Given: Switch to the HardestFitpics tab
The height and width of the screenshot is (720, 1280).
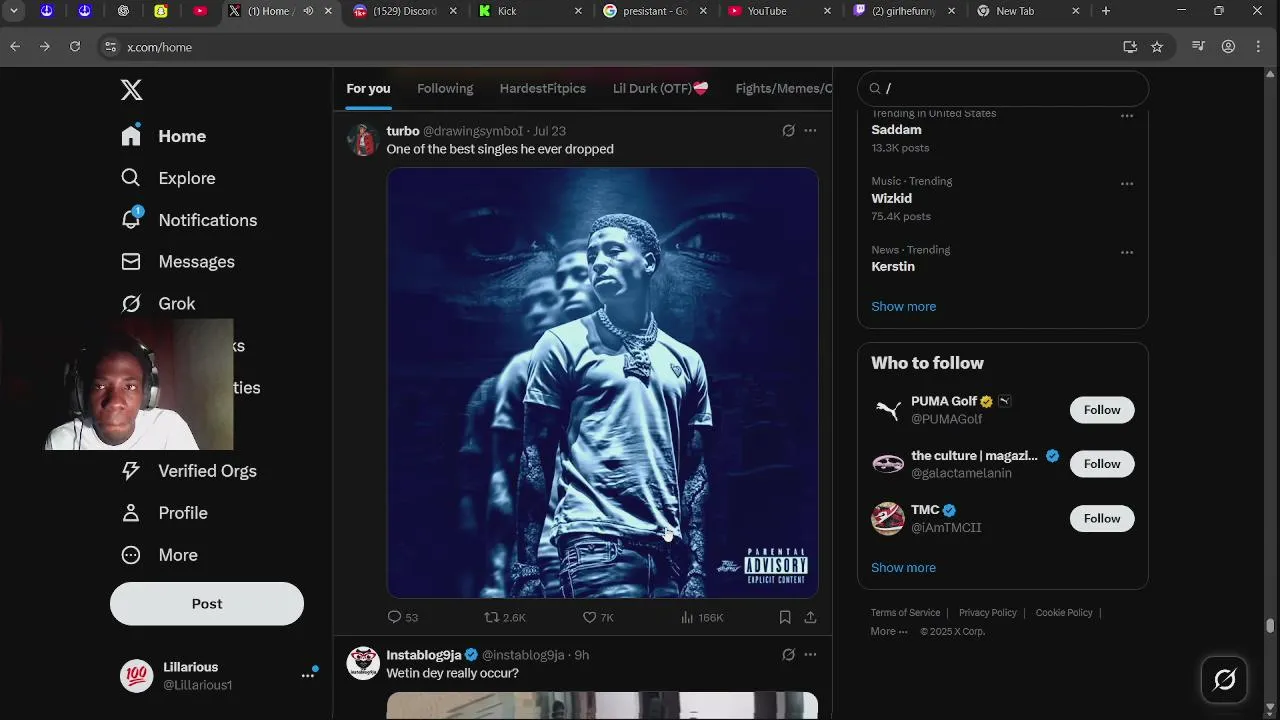Looking at the screenshot, I should [x=543, y=88].
